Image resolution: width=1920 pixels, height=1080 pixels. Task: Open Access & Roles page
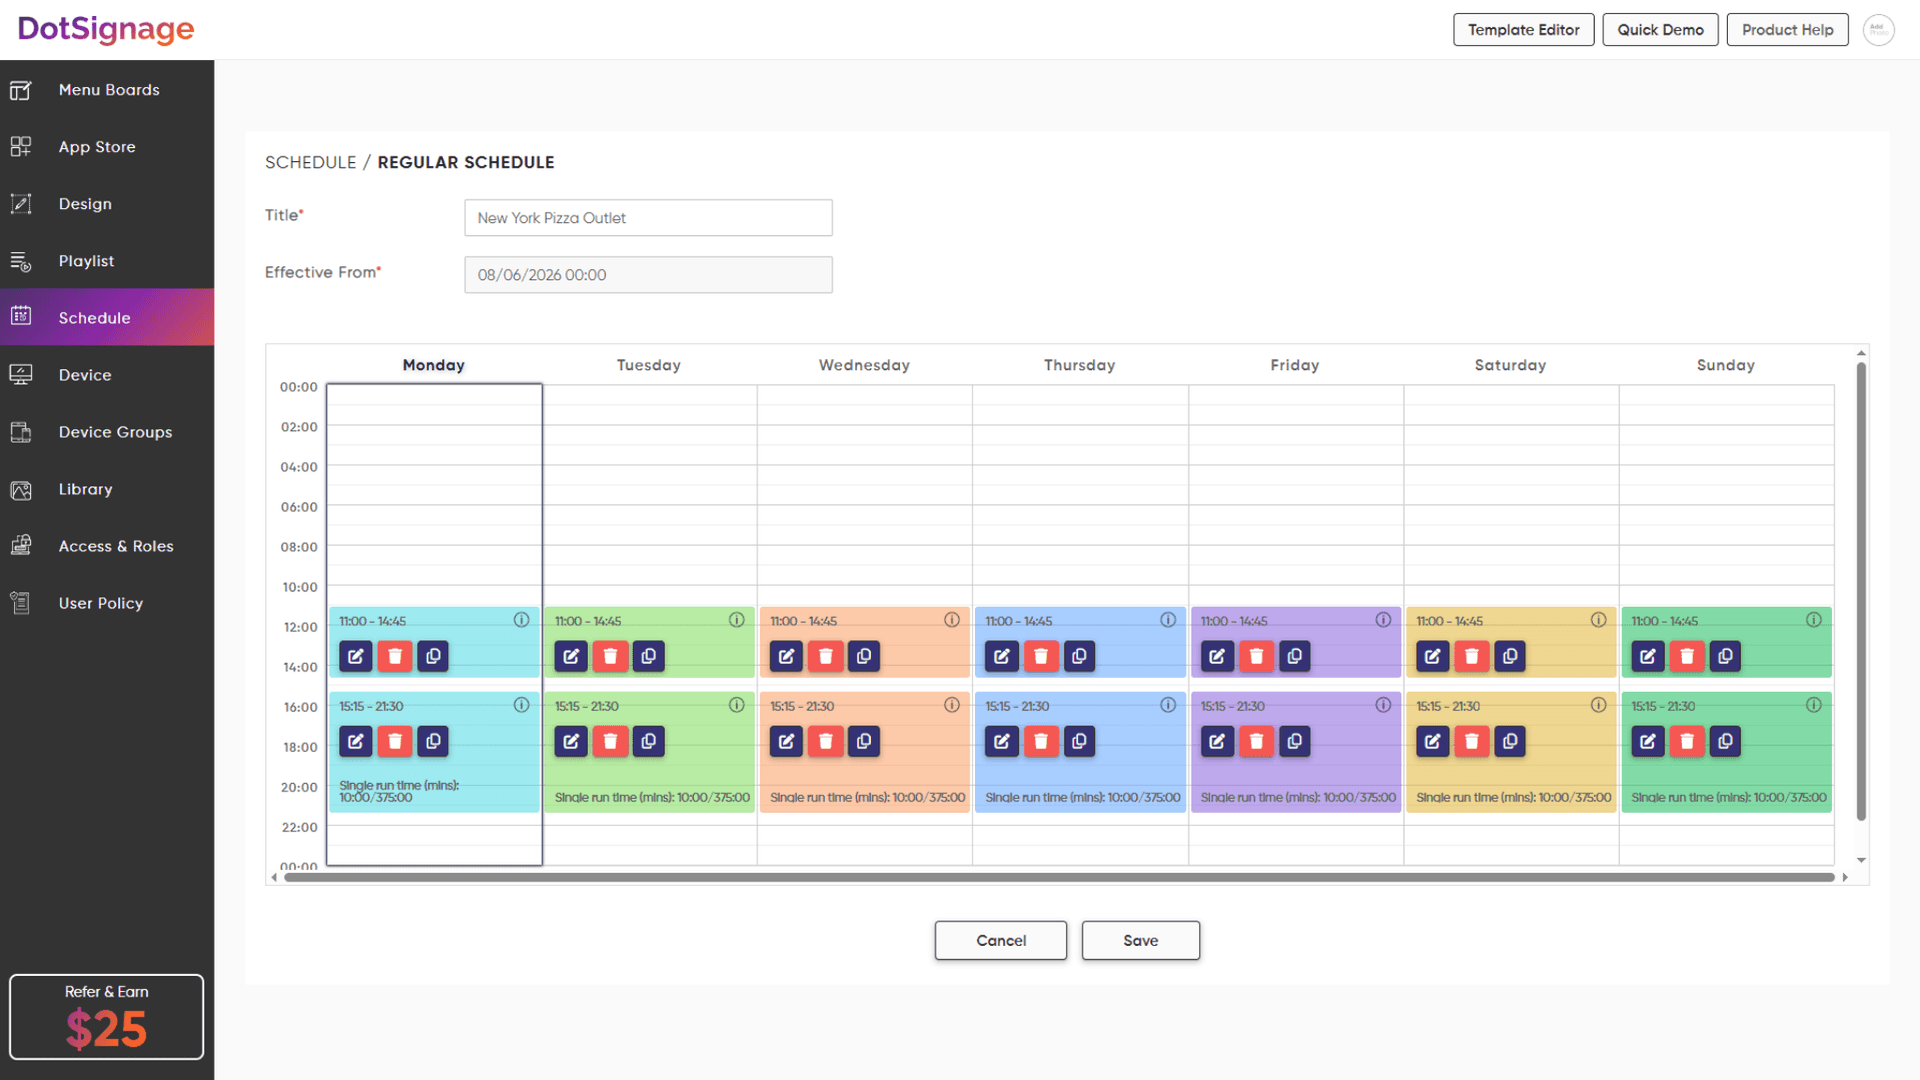[x=107, y=546]
